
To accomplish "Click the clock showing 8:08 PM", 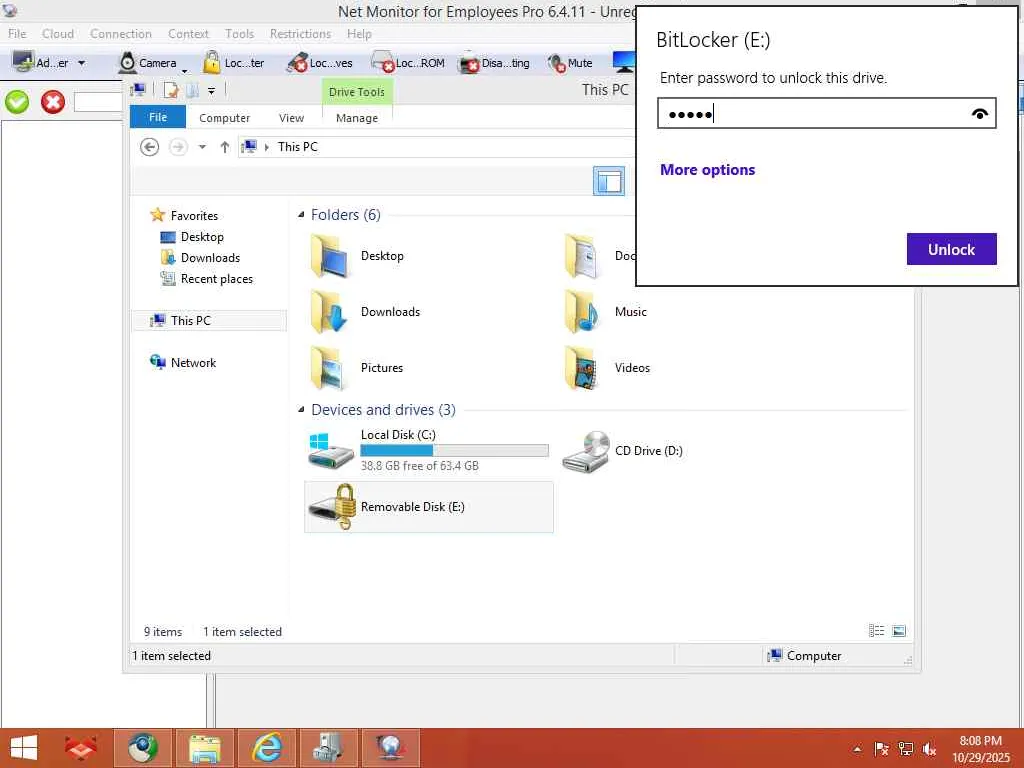I will click(980, 741).
